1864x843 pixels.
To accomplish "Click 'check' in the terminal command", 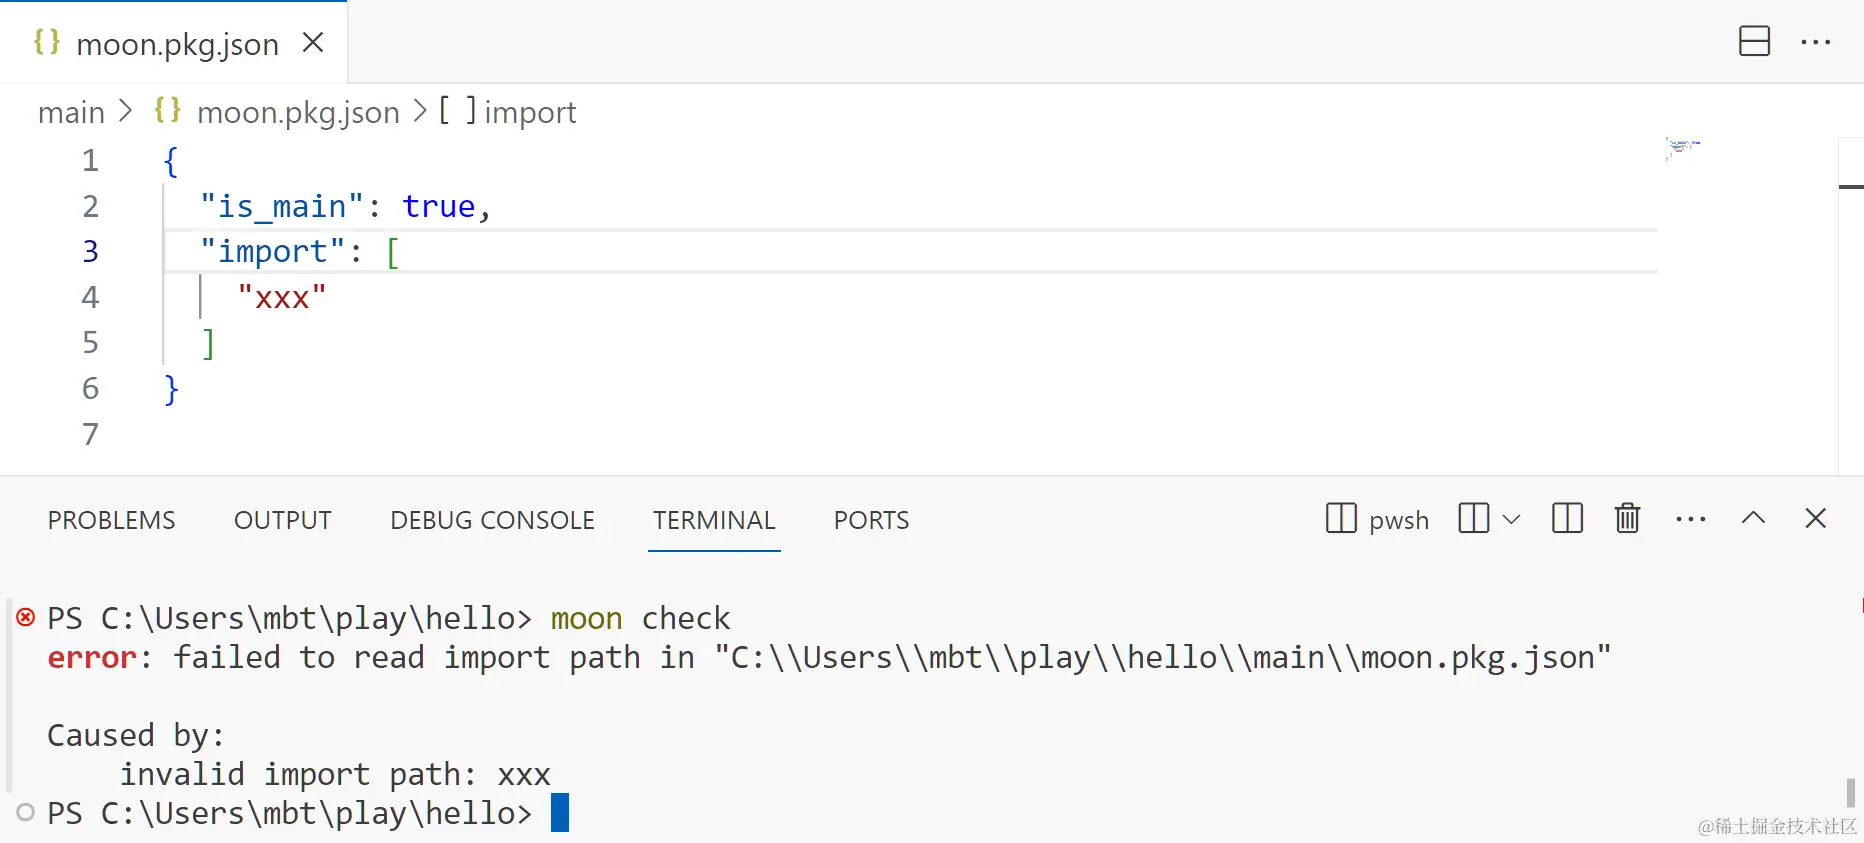I will pos(686,618).
